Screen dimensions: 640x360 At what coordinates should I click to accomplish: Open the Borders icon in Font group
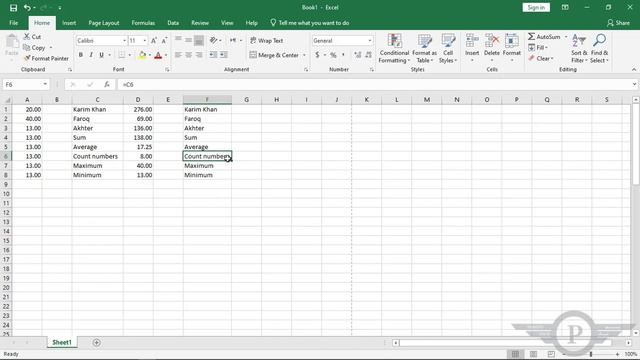(x=122, y=55)
